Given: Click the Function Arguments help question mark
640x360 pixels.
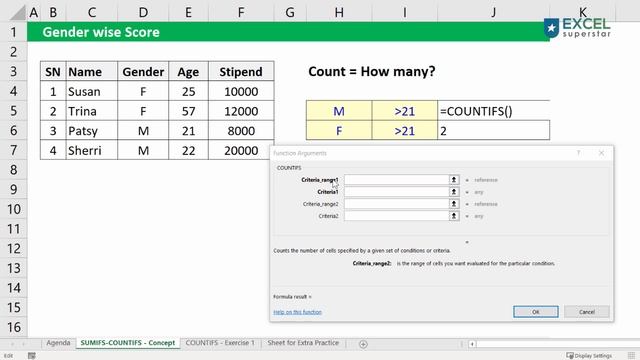Looking at the screenshot, I should [578, 153].
